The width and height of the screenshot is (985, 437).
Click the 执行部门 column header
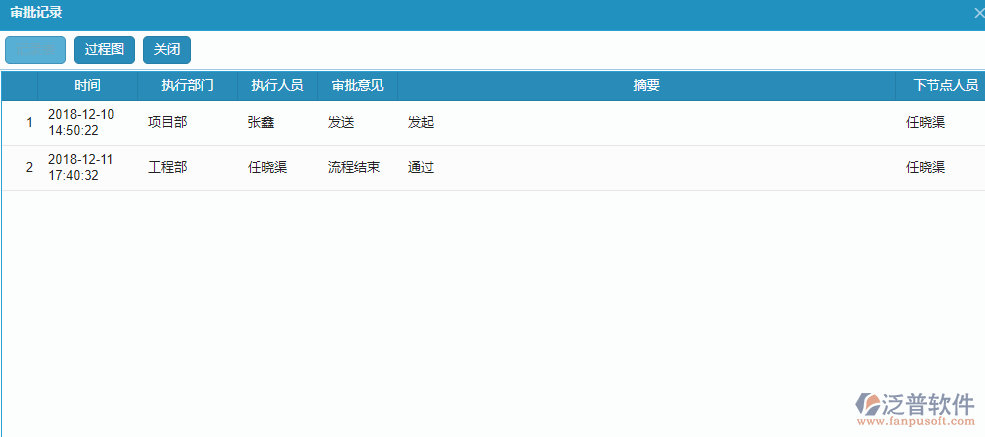187,86
